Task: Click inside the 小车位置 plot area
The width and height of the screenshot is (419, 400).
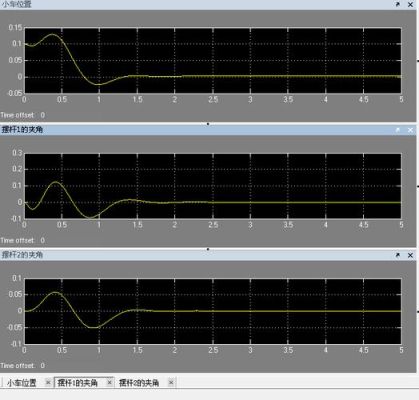Action: [213, 60]
